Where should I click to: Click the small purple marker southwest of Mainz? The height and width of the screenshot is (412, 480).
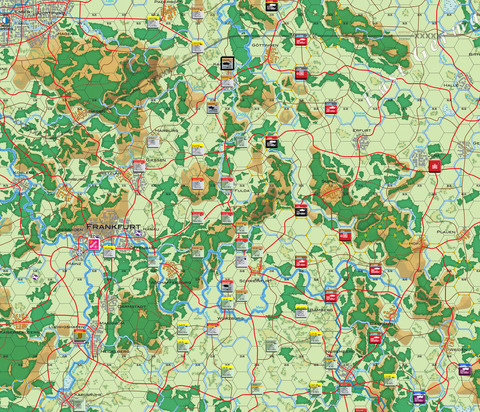click(35, 277)
